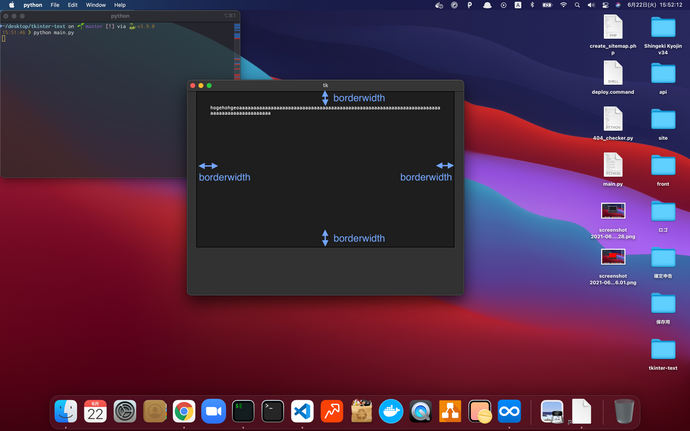Open the AppCleaner recycle box dock icon

(361, 411)
